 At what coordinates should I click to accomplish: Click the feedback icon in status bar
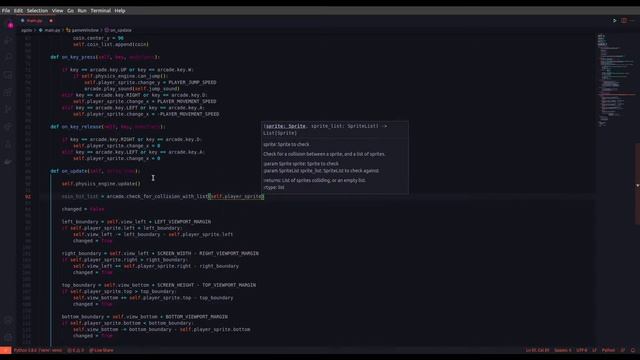[x=623, y=350]
